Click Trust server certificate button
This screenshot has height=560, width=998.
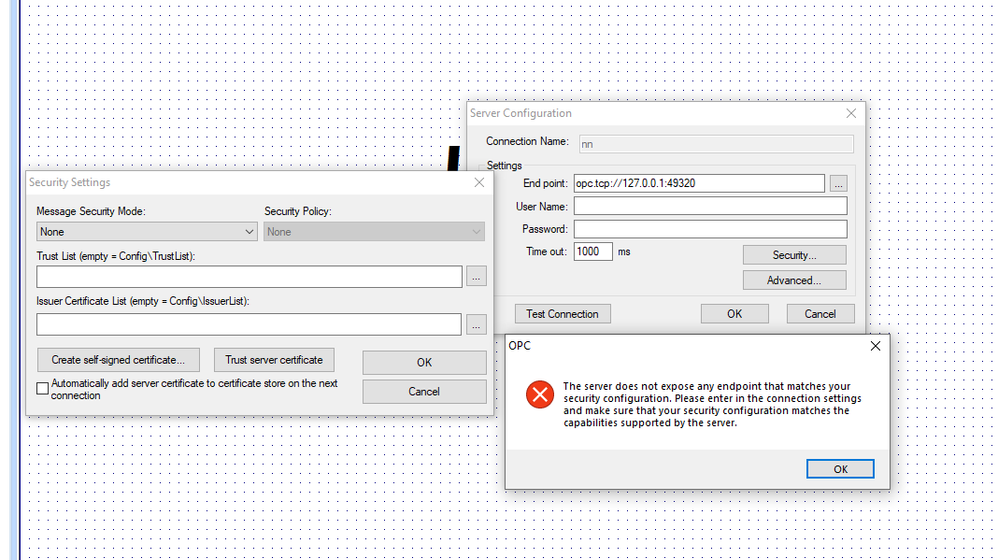(274, 360)
